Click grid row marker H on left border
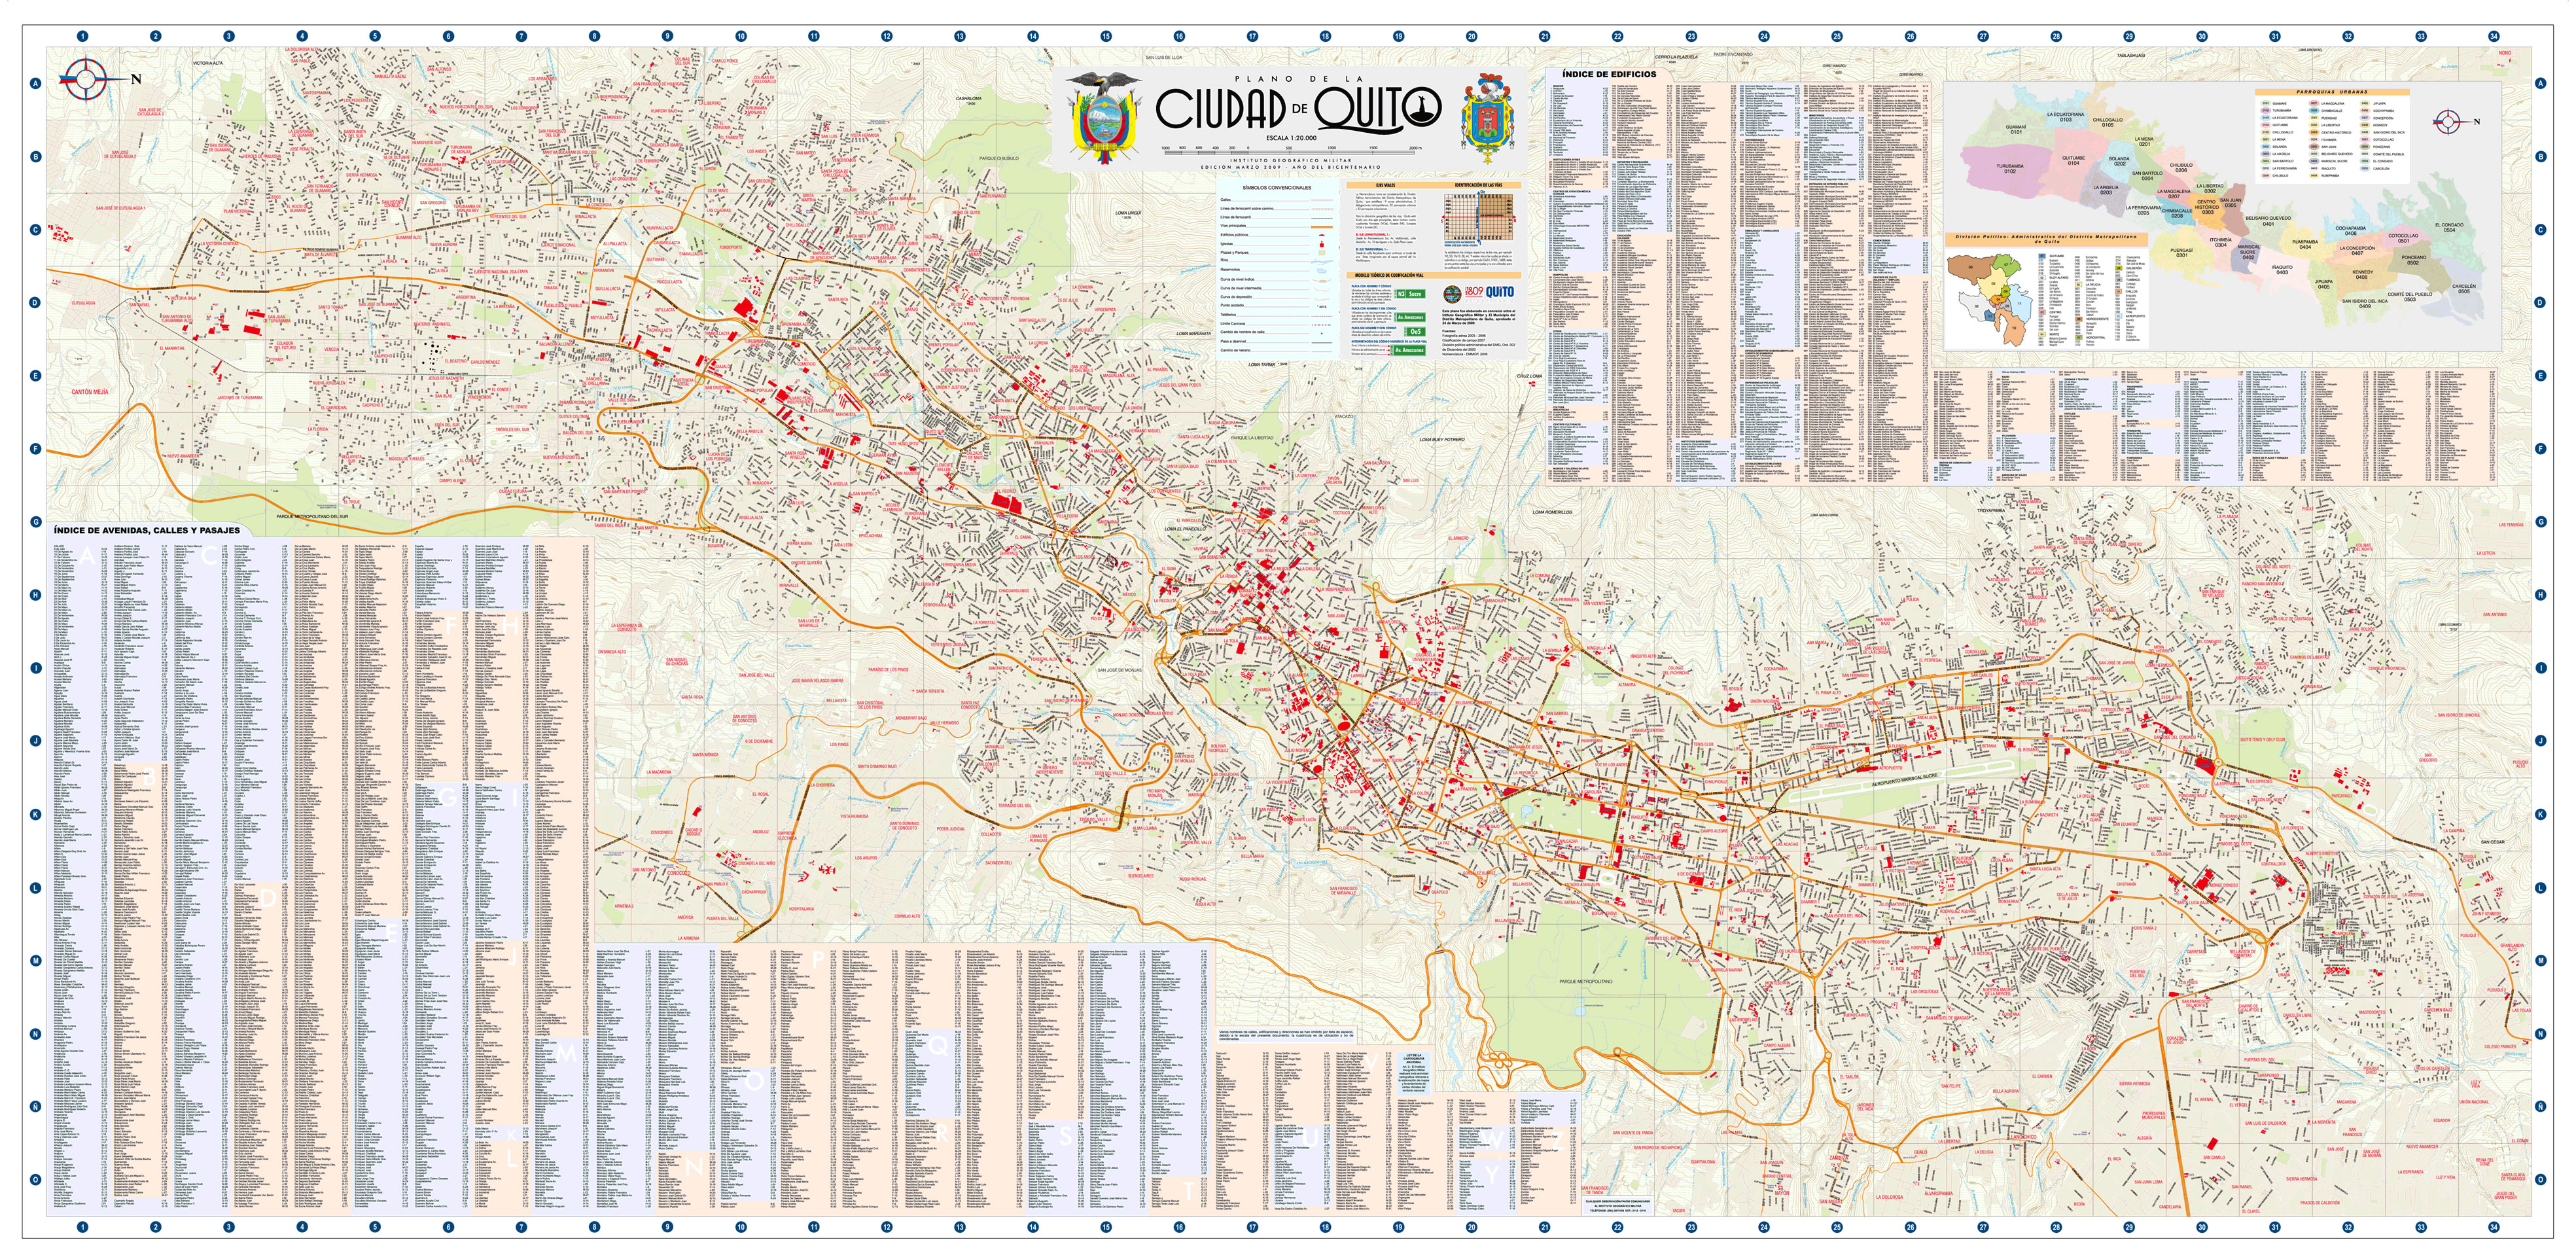Screen dimensions: 2576x1242 pos(35,595)
